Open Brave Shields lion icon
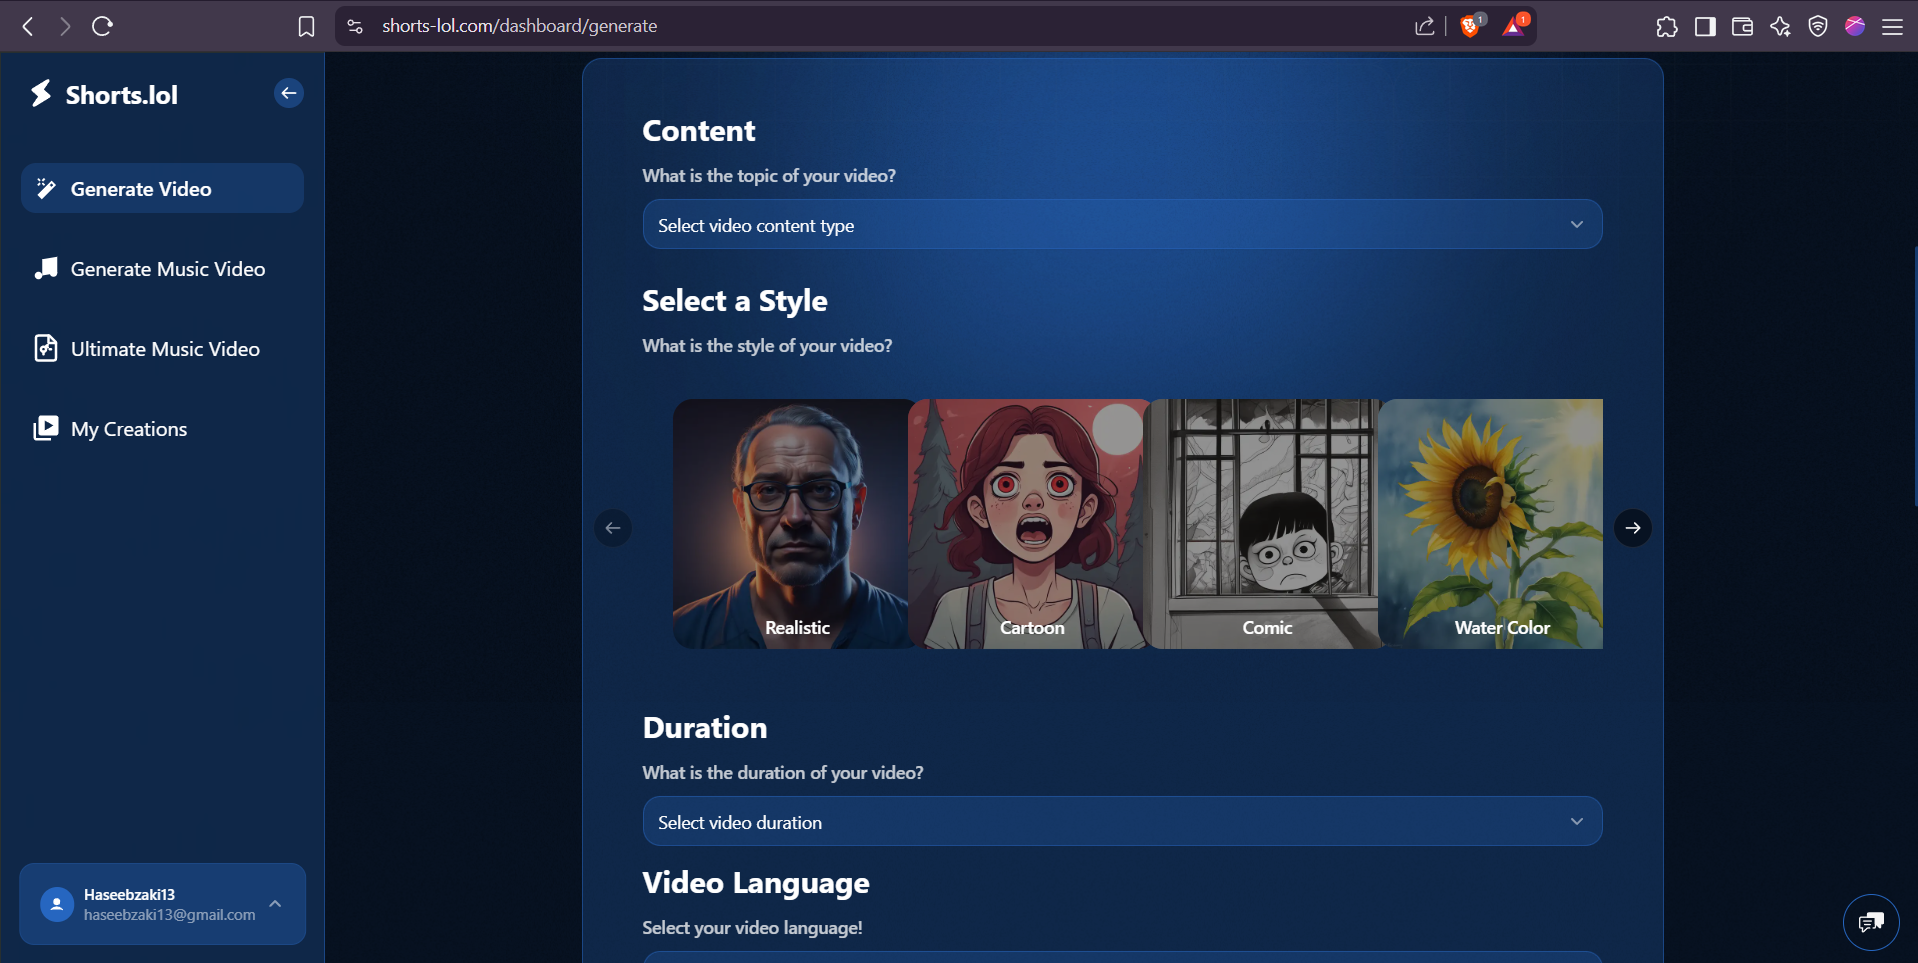 click(x=1471, y=26)
